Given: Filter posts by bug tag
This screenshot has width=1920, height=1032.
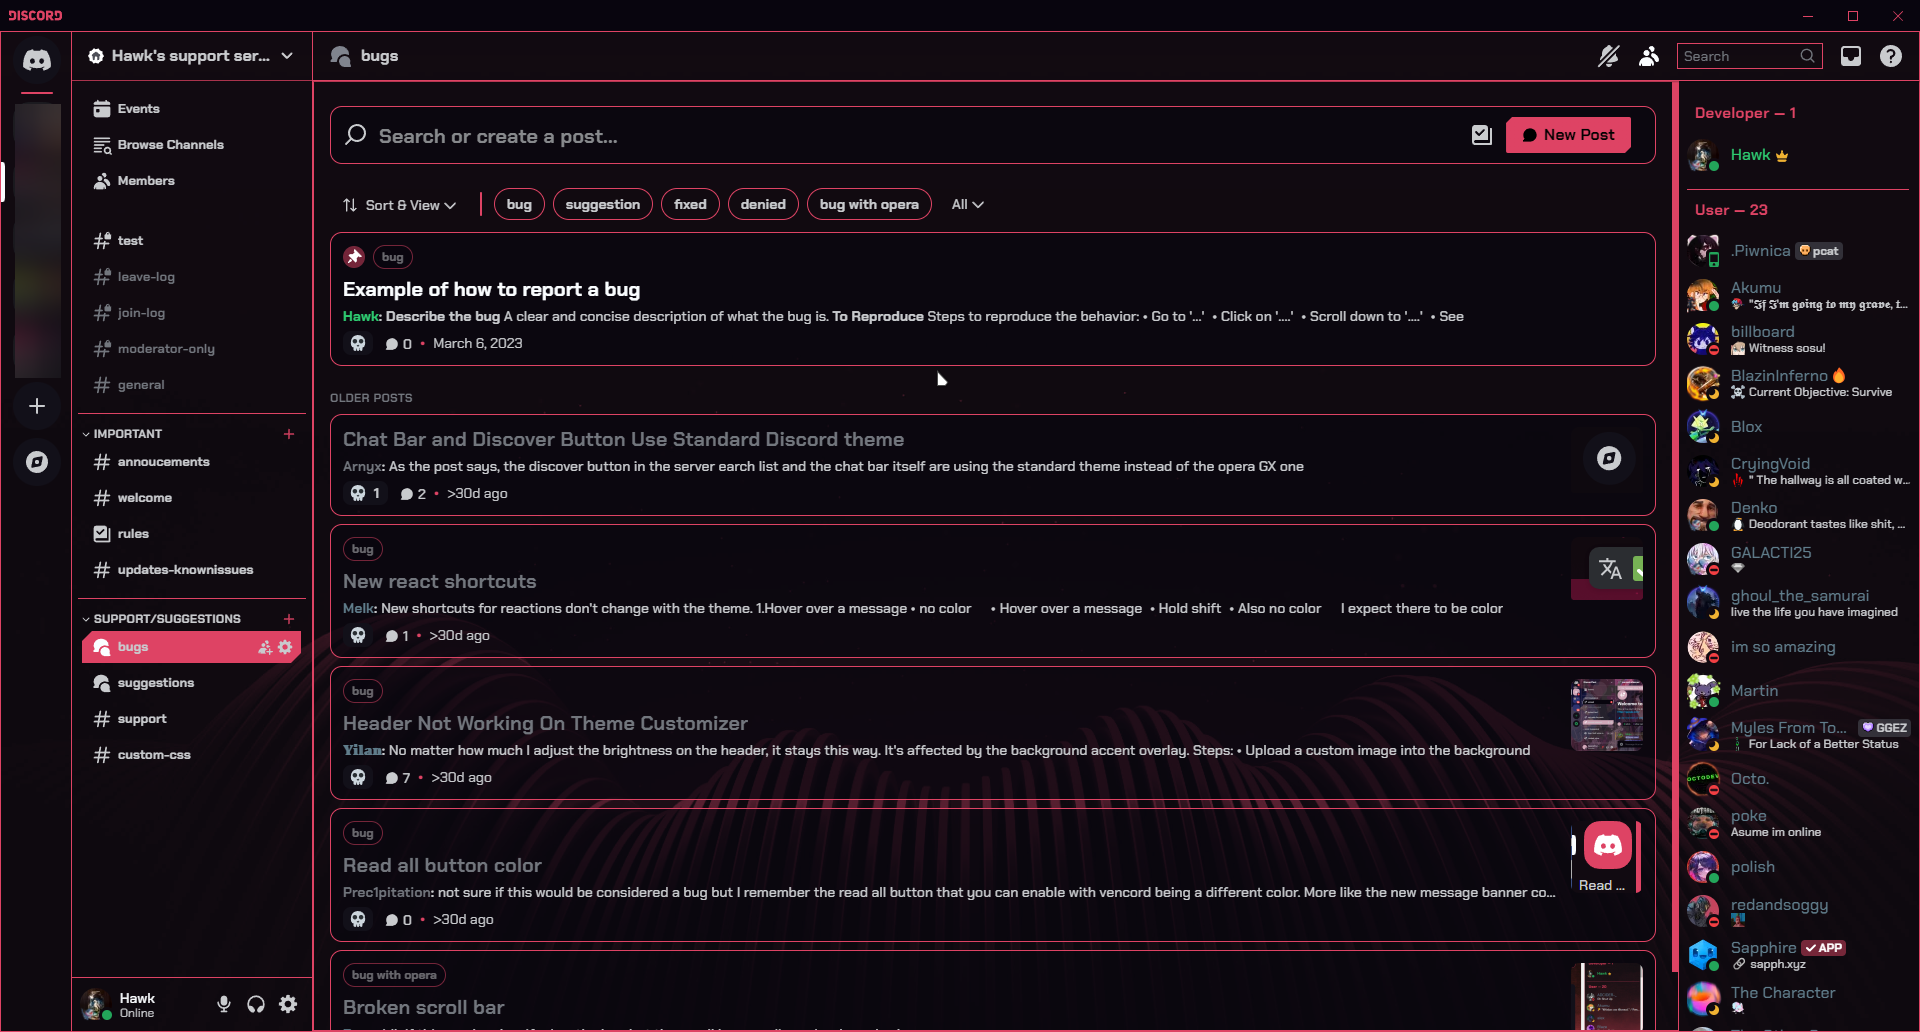Looking at the screenshot, I should [519, 204].
